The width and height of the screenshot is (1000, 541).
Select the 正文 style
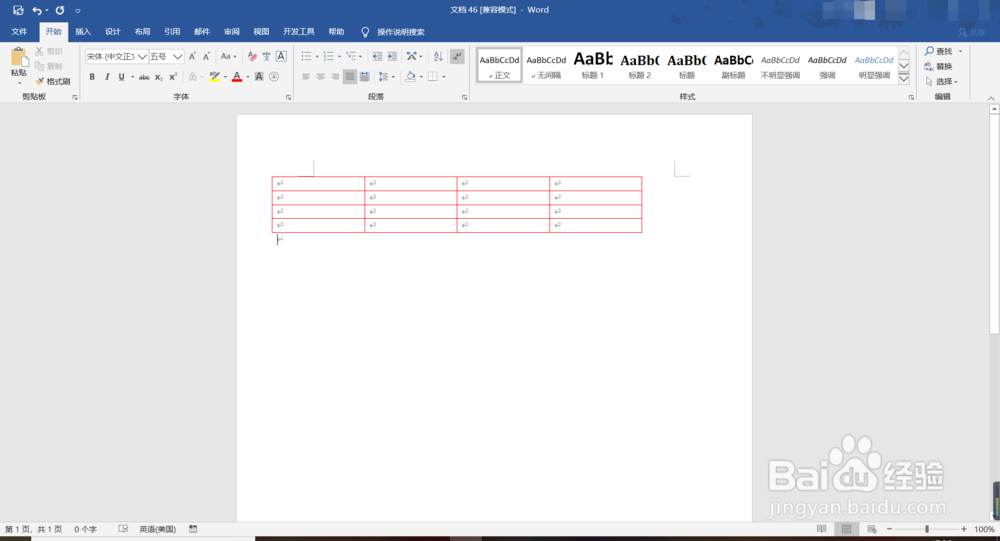click(x=499, y=65)
